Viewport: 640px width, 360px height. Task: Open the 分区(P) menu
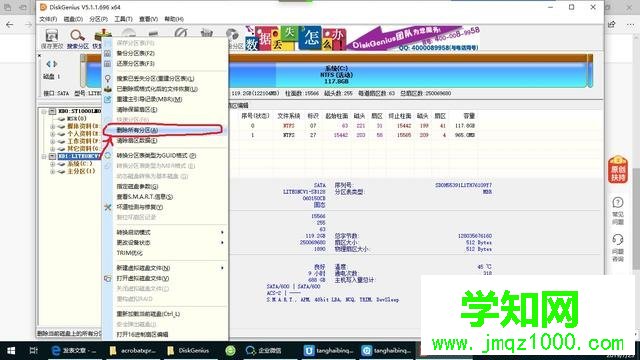[98, 19]
